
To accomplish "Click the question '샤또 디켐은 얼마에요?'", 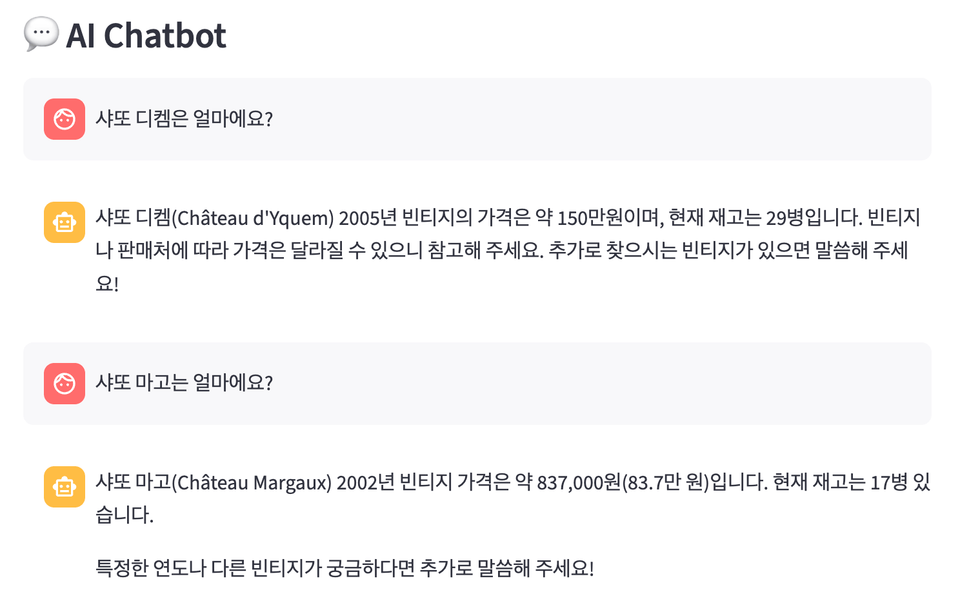I will [184, 119].
